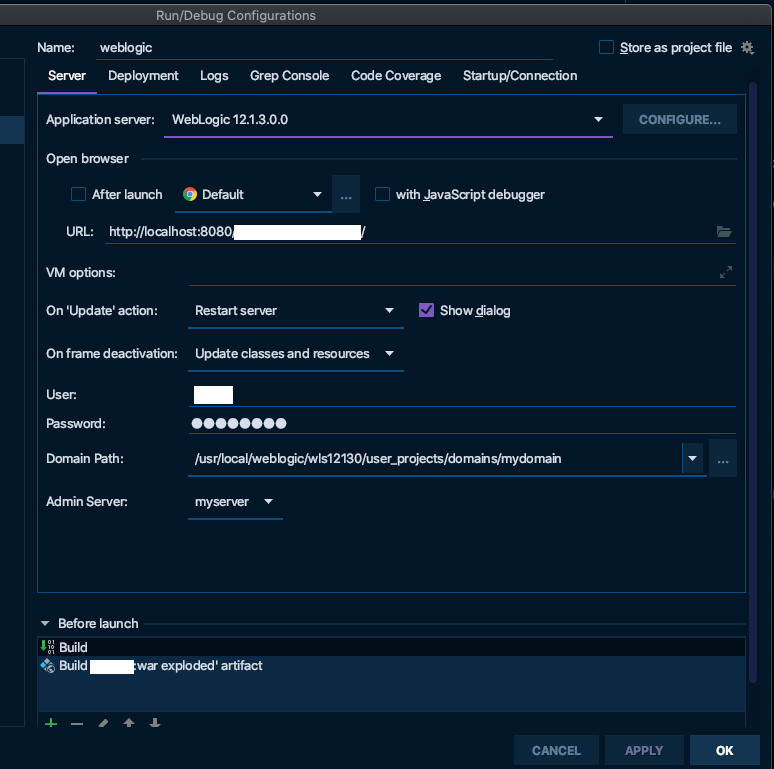Viewport: 774px width, 769px height.
Task: Enable Store as project file checkbox
Action: [606, 47]
